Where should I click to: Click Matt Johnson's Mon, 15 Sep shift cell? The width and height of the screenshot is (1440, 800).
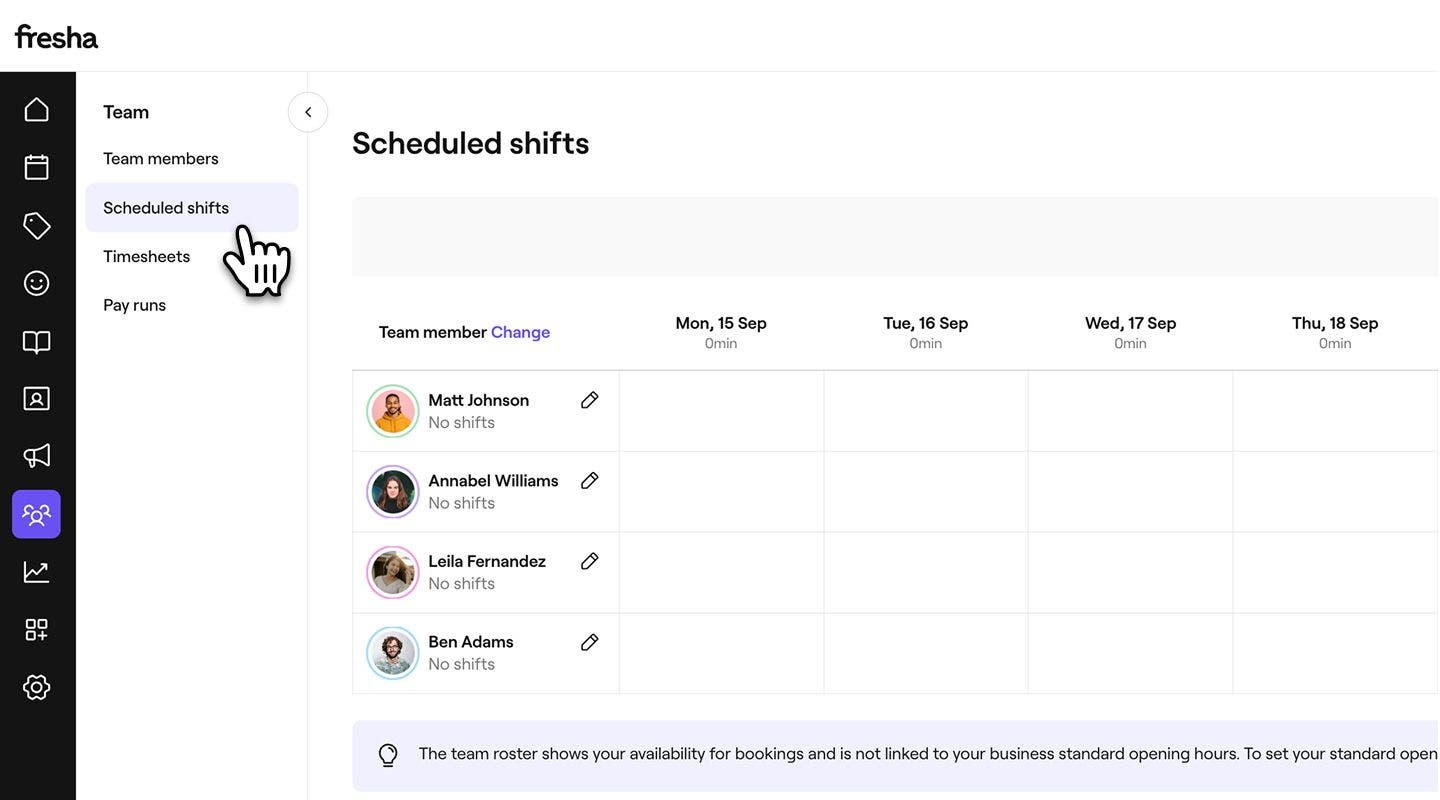[721, 411]
